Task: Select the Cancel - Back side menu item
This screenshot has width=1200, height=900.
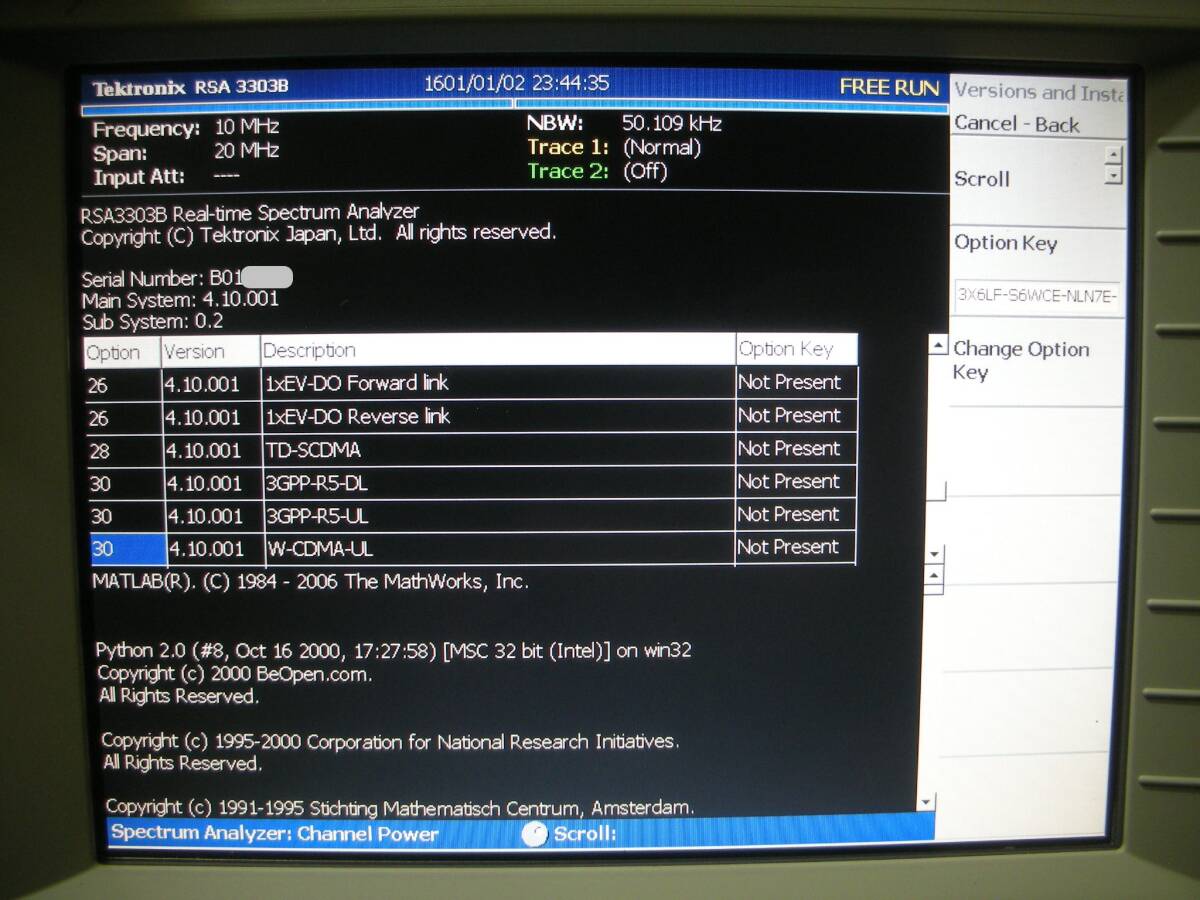Action: click(x=1017, y=124)
